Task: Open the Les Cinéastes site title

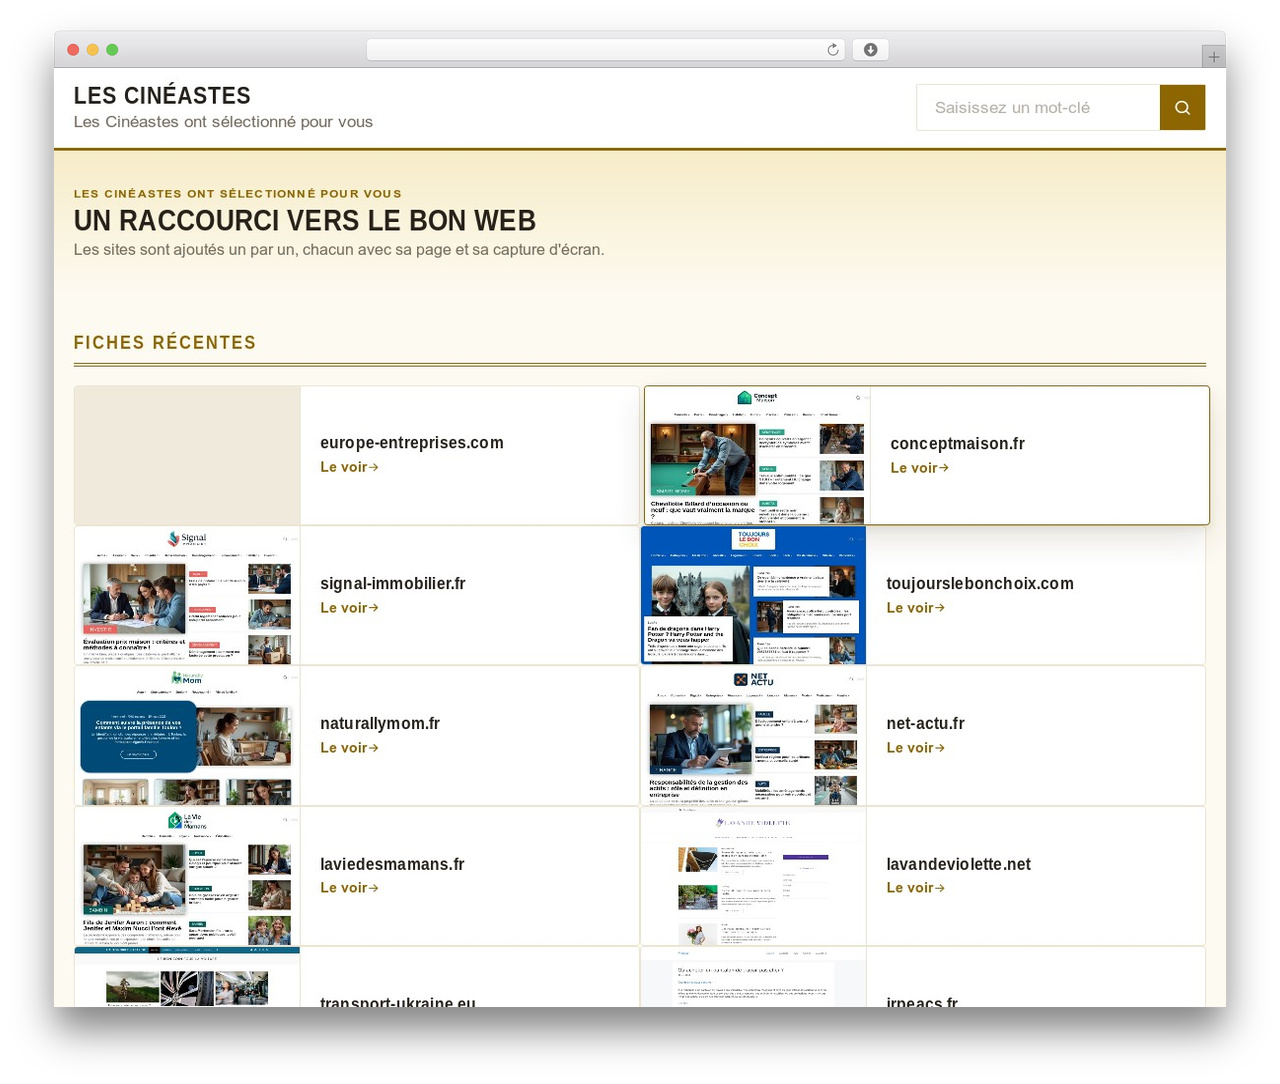Action: (162, 95)
